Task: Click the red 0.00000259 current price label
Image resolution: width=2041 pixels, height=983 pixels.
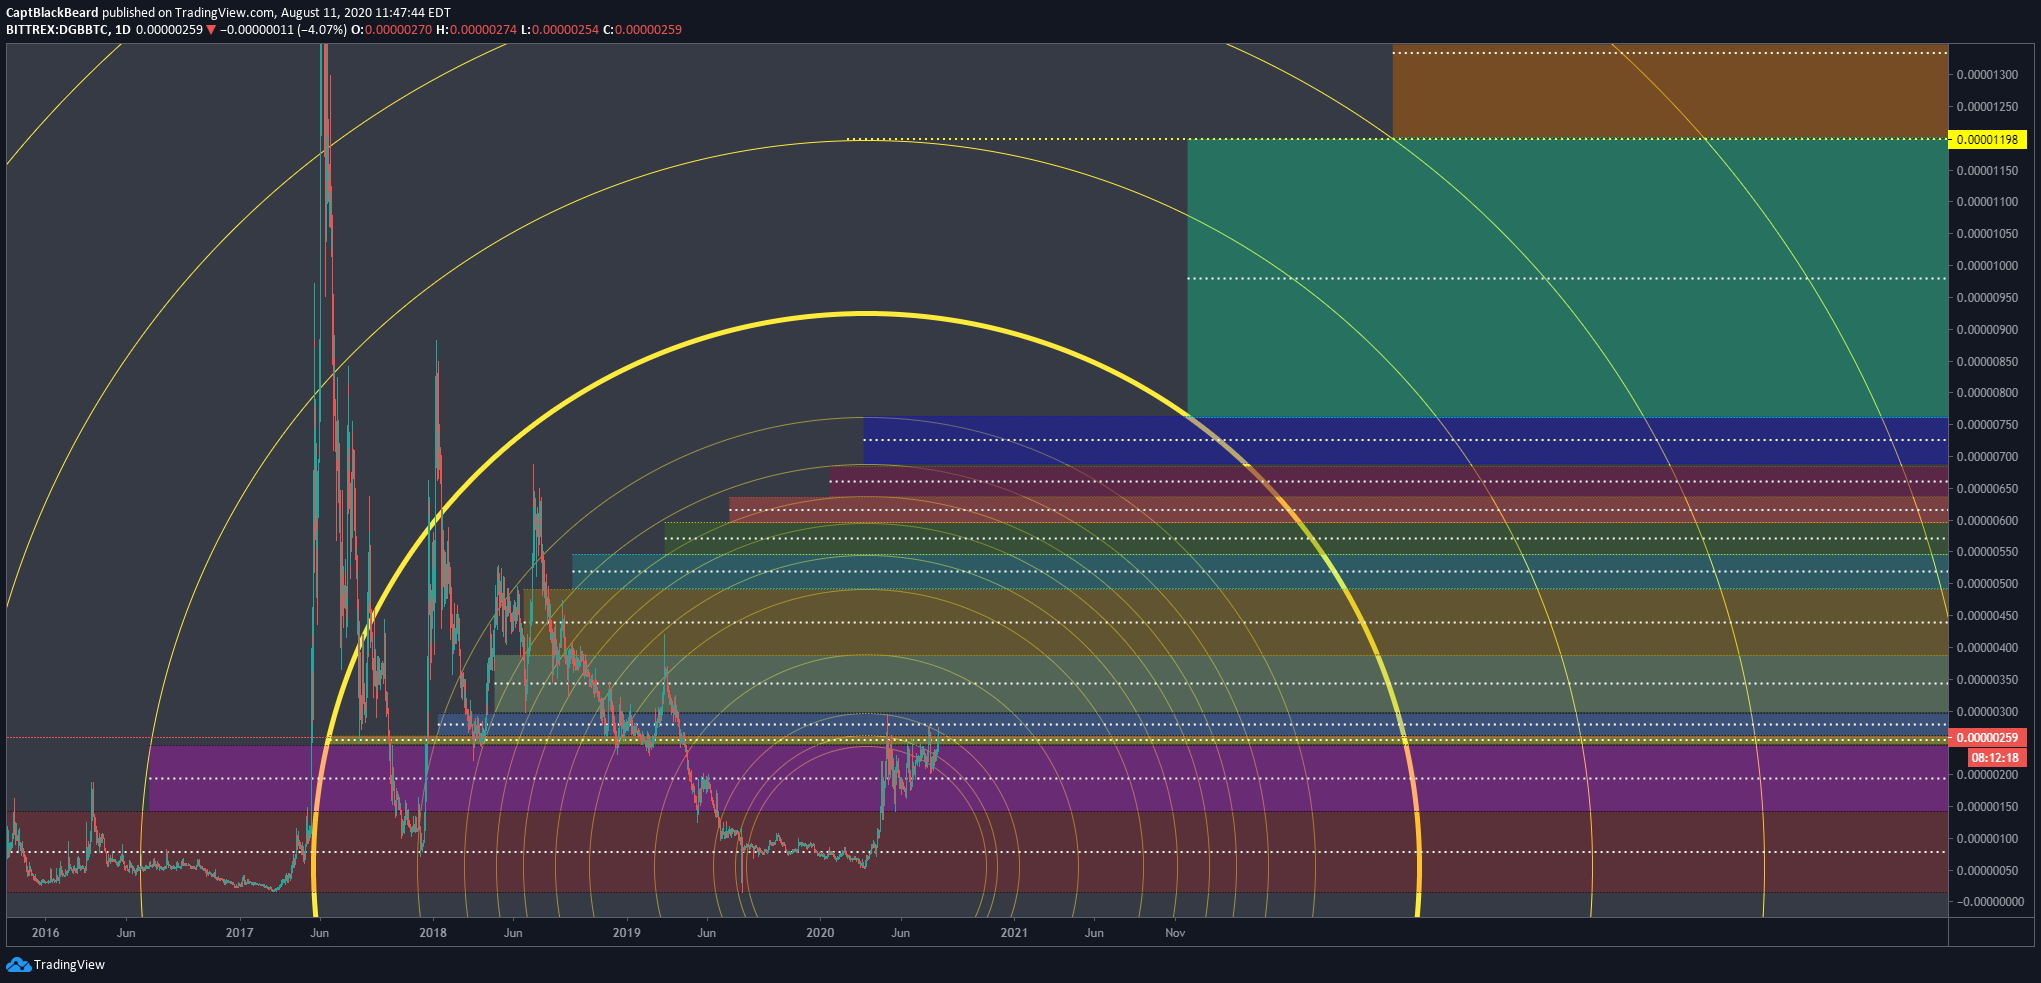Action: 1987,738
